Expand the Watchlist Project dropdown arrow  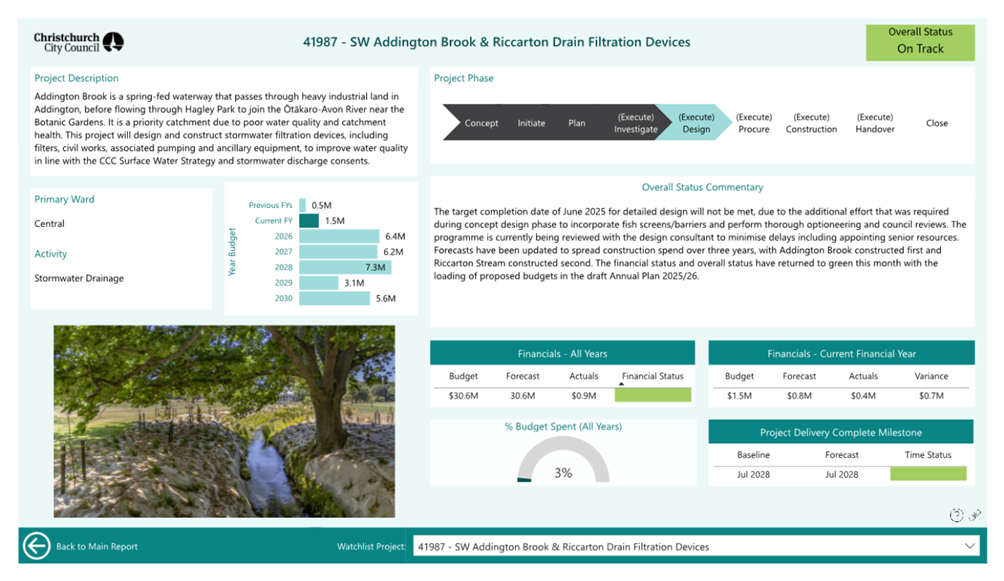969,546
